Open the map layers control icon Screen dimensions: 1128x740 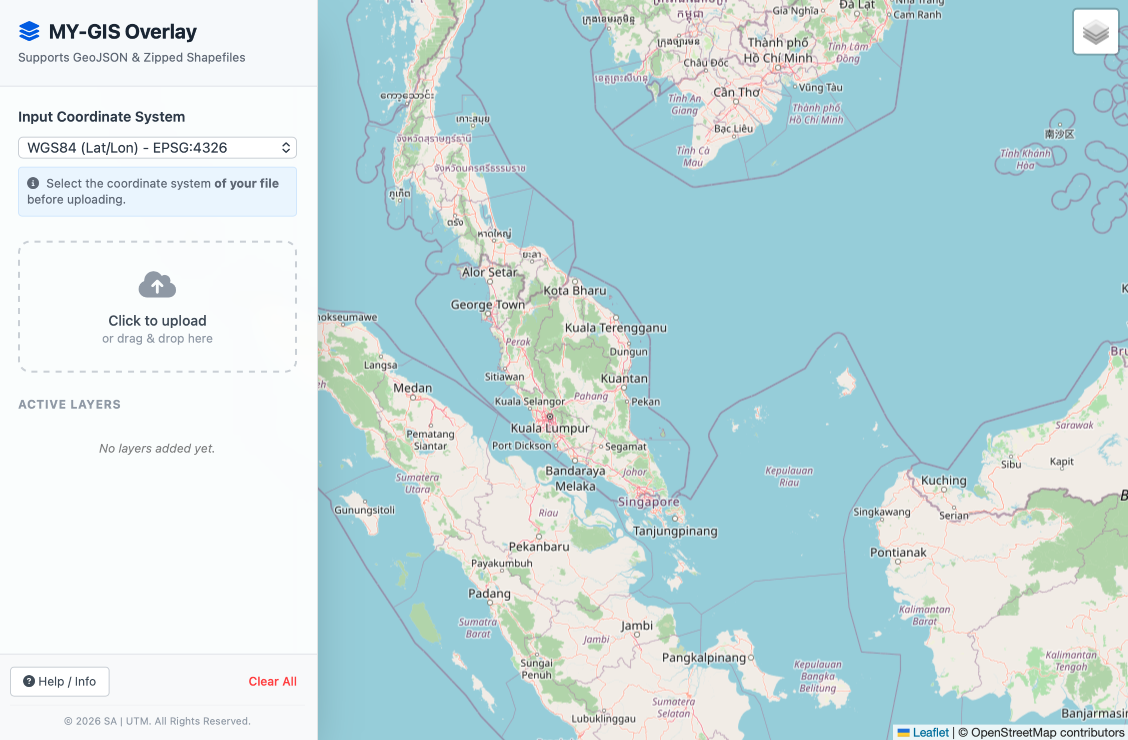tap(1095, 32)
